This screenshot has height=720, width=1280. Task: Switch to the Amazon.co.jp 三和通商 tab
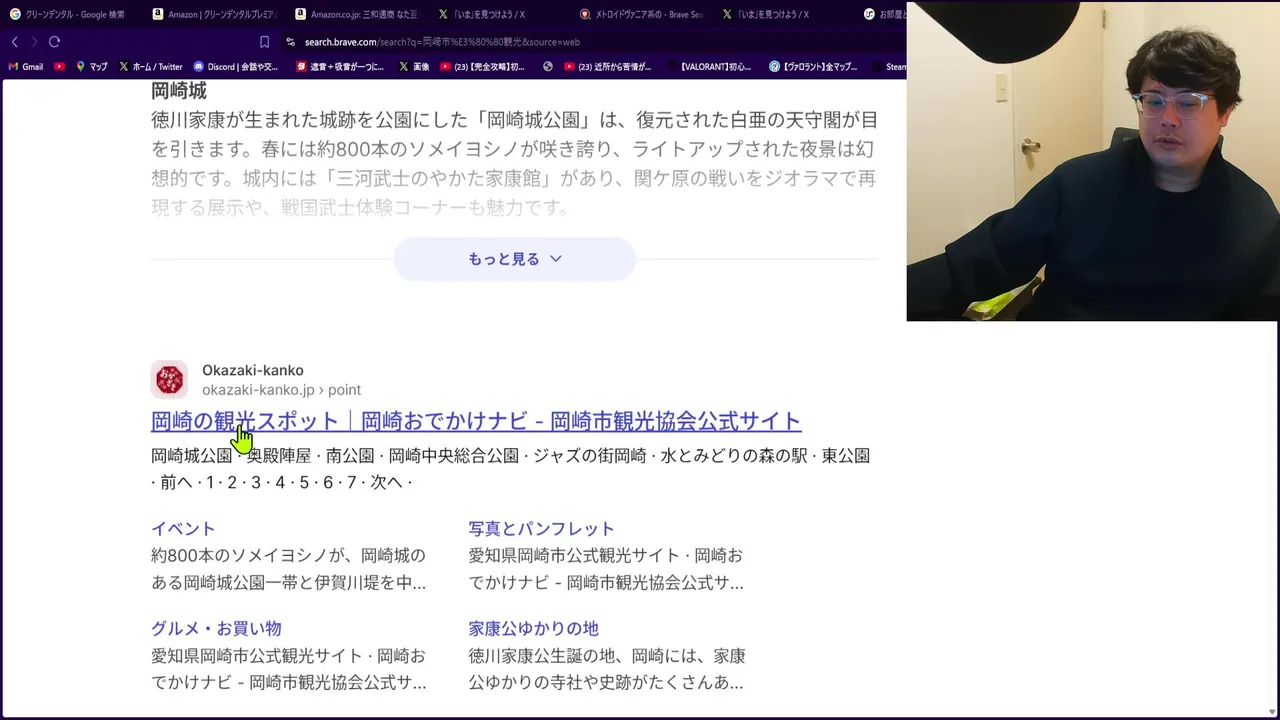(x=357, y=14)
